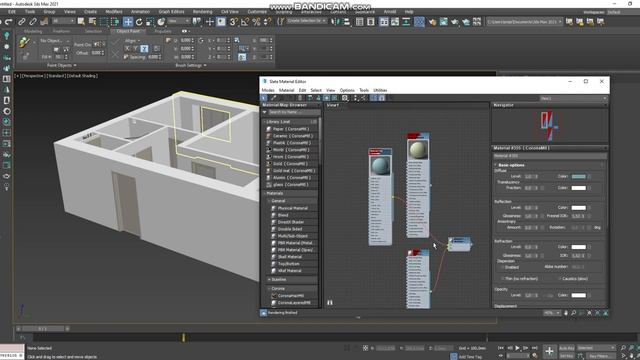The height and width of the screenshot is (360, 640).
Task: Open the Rendering menu in main menu bar
Action: point(202,12)
